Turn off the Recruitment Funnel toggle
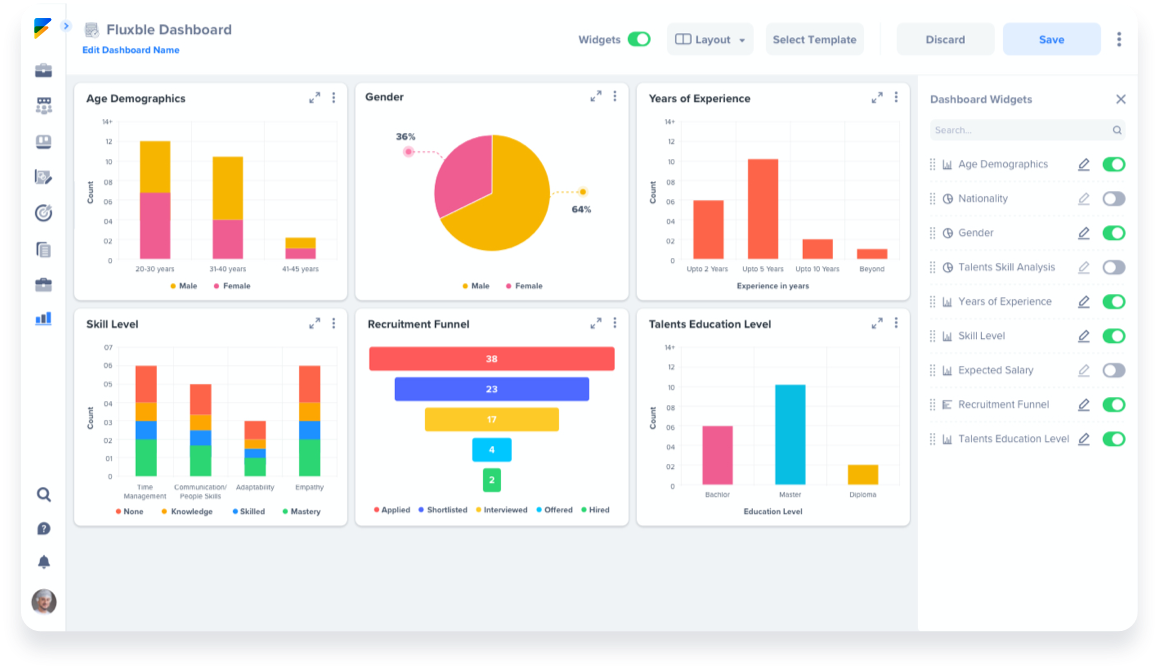Viewport: 1158px width, 669px height. coord(1114,405)
